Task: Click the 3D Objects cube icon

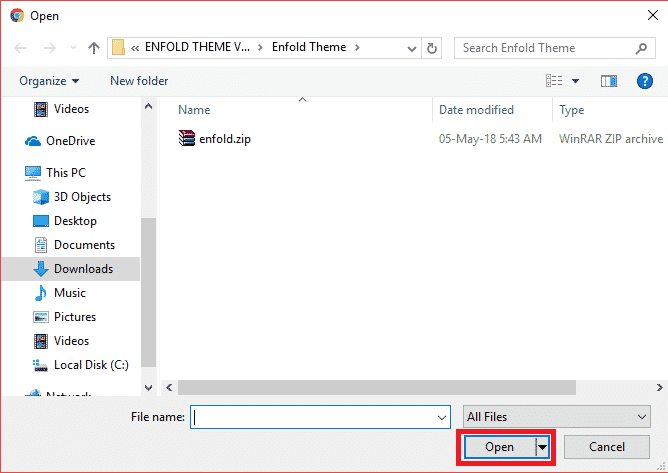Action: [x=41, y=197]
